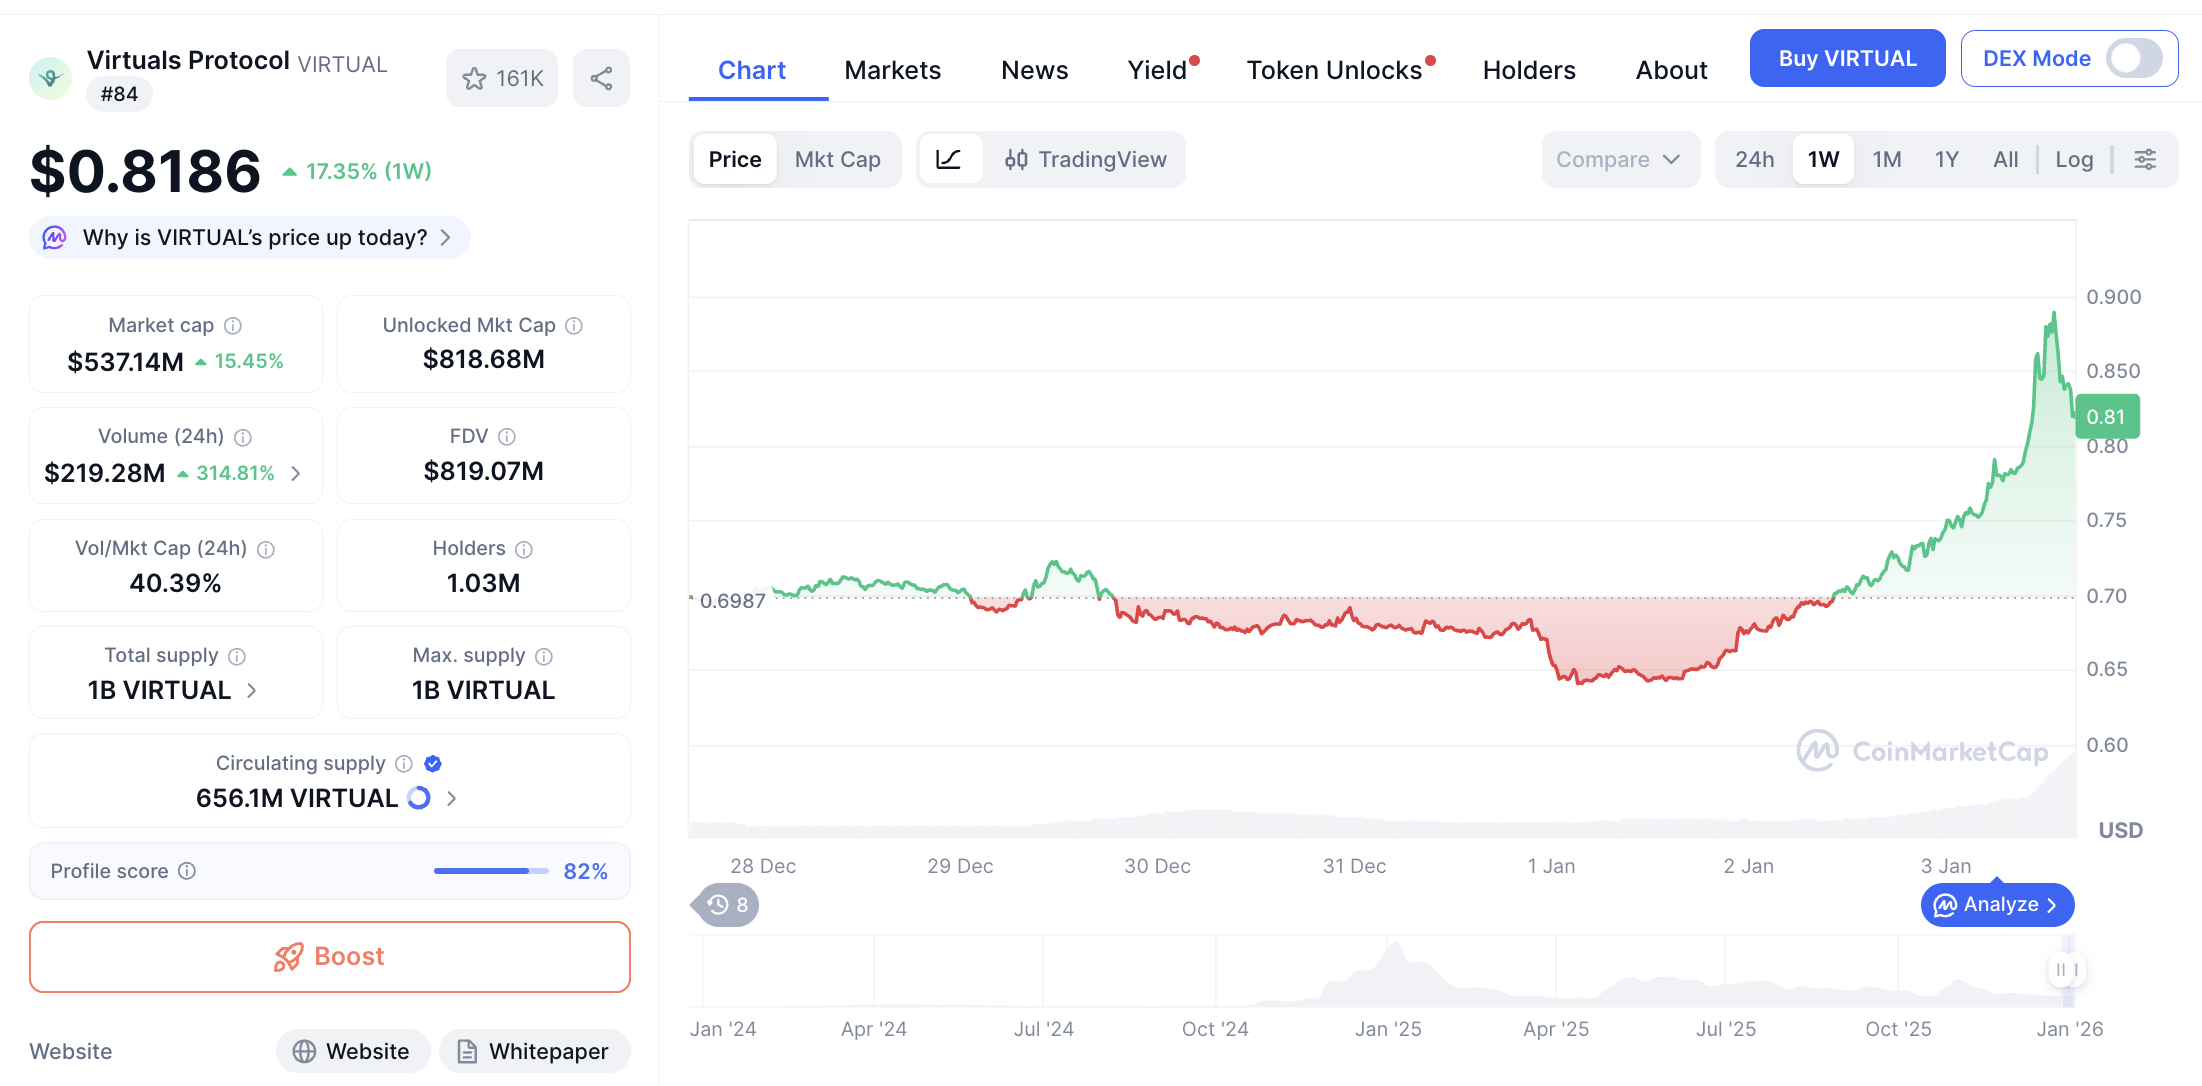Click circulating supply verified badge
This screenshot has width=2202, height=1086.
(433, 764)
